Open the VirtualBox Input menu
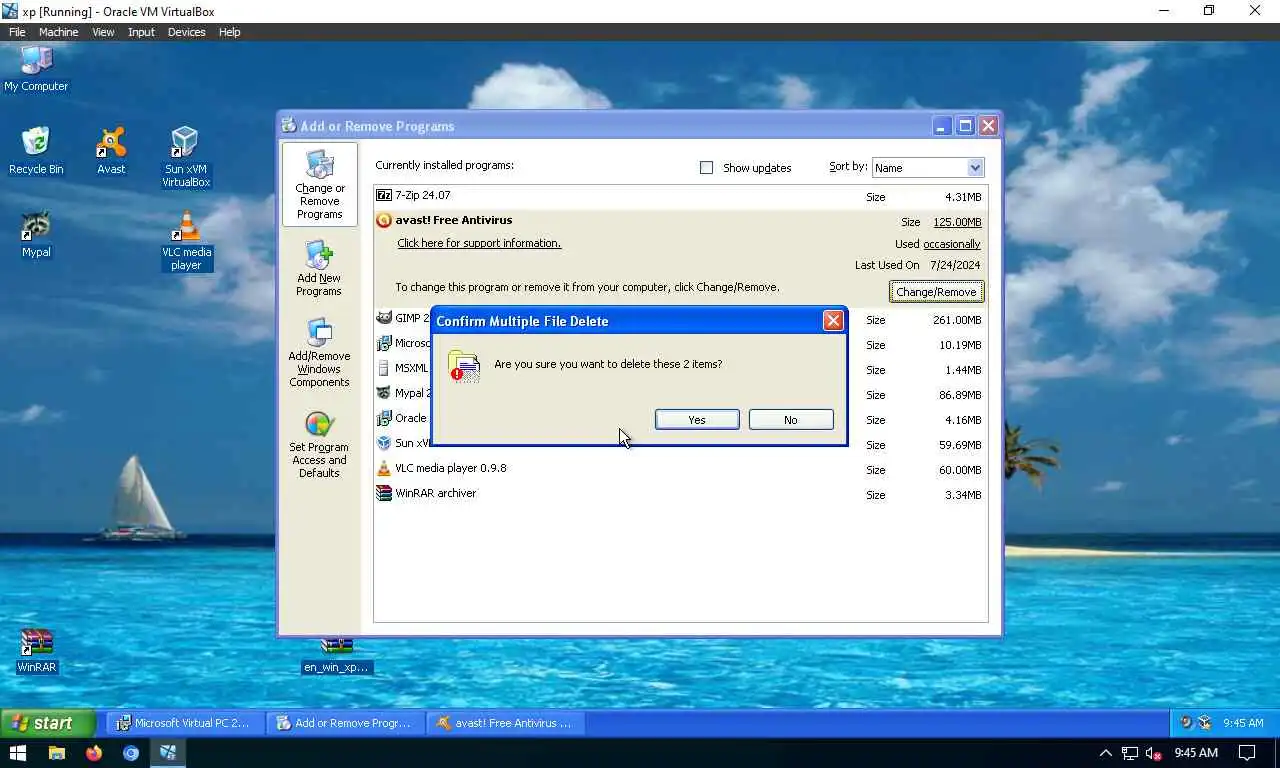This screenshot has width=1280, height=768. [x=141, y=32]
